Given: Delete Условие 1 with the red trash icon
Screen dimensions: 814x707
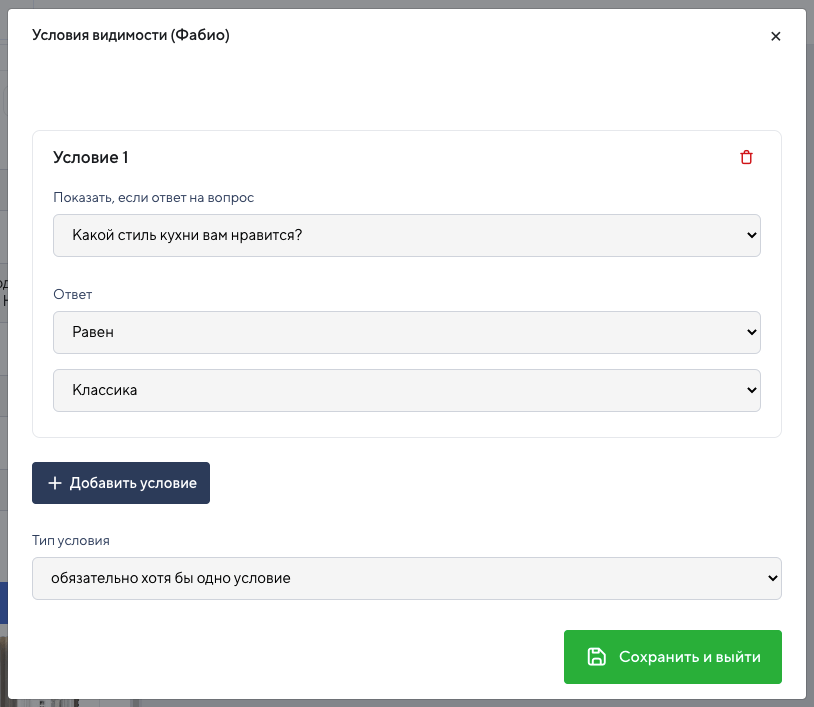Looking at the screenshot, I should click(746, 157).
